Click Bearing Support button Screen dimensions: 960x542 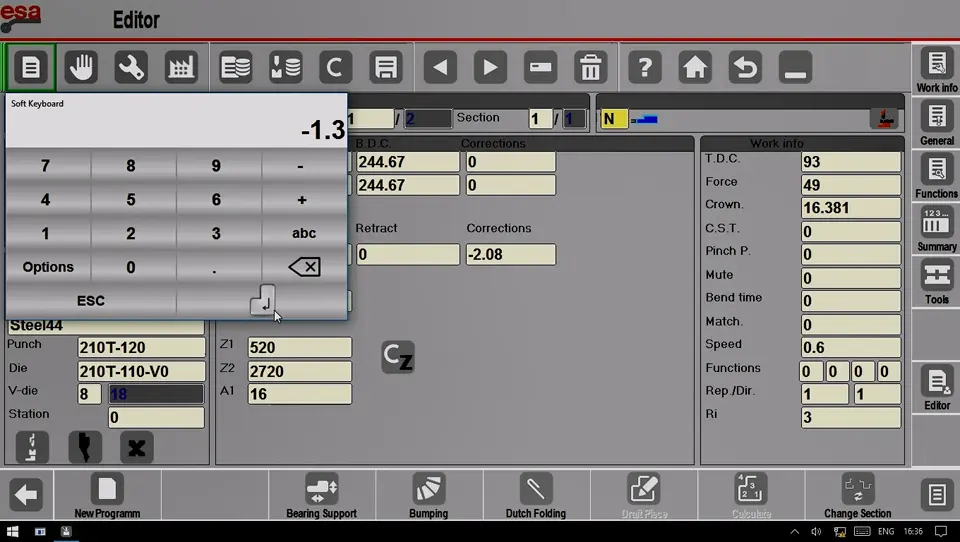point(321,496)
